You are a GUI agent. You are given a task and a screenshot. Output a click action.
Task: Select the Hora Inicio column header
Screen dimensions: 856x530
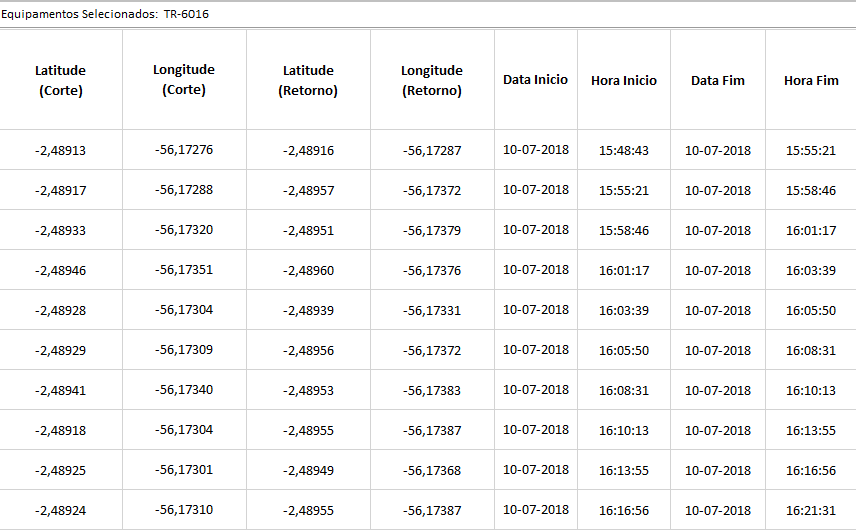click(624, 80)
